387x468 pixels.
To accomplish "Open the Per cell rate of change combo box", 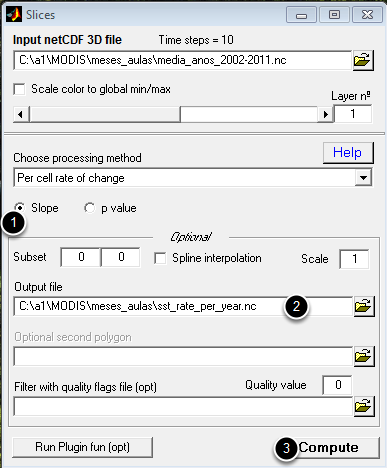I will [x=193, y=178].
